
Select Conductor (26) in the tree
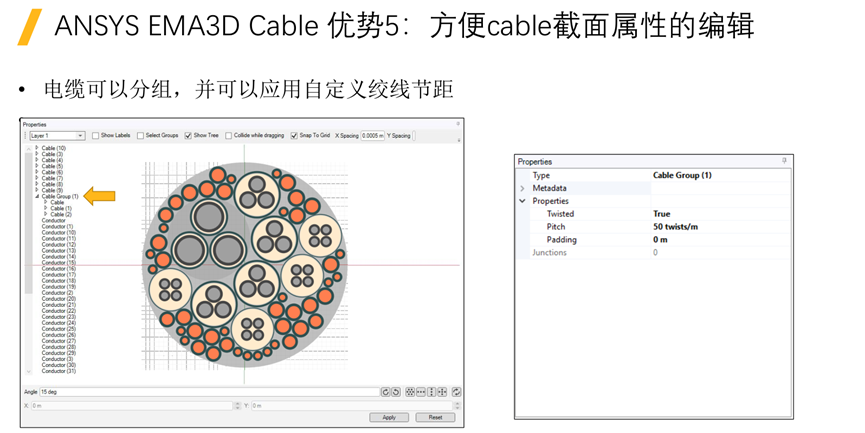(x=59, y=335)
